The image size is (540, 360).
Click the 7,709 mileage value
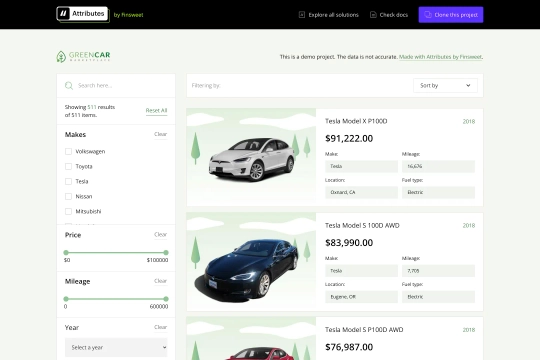[438, 271]
